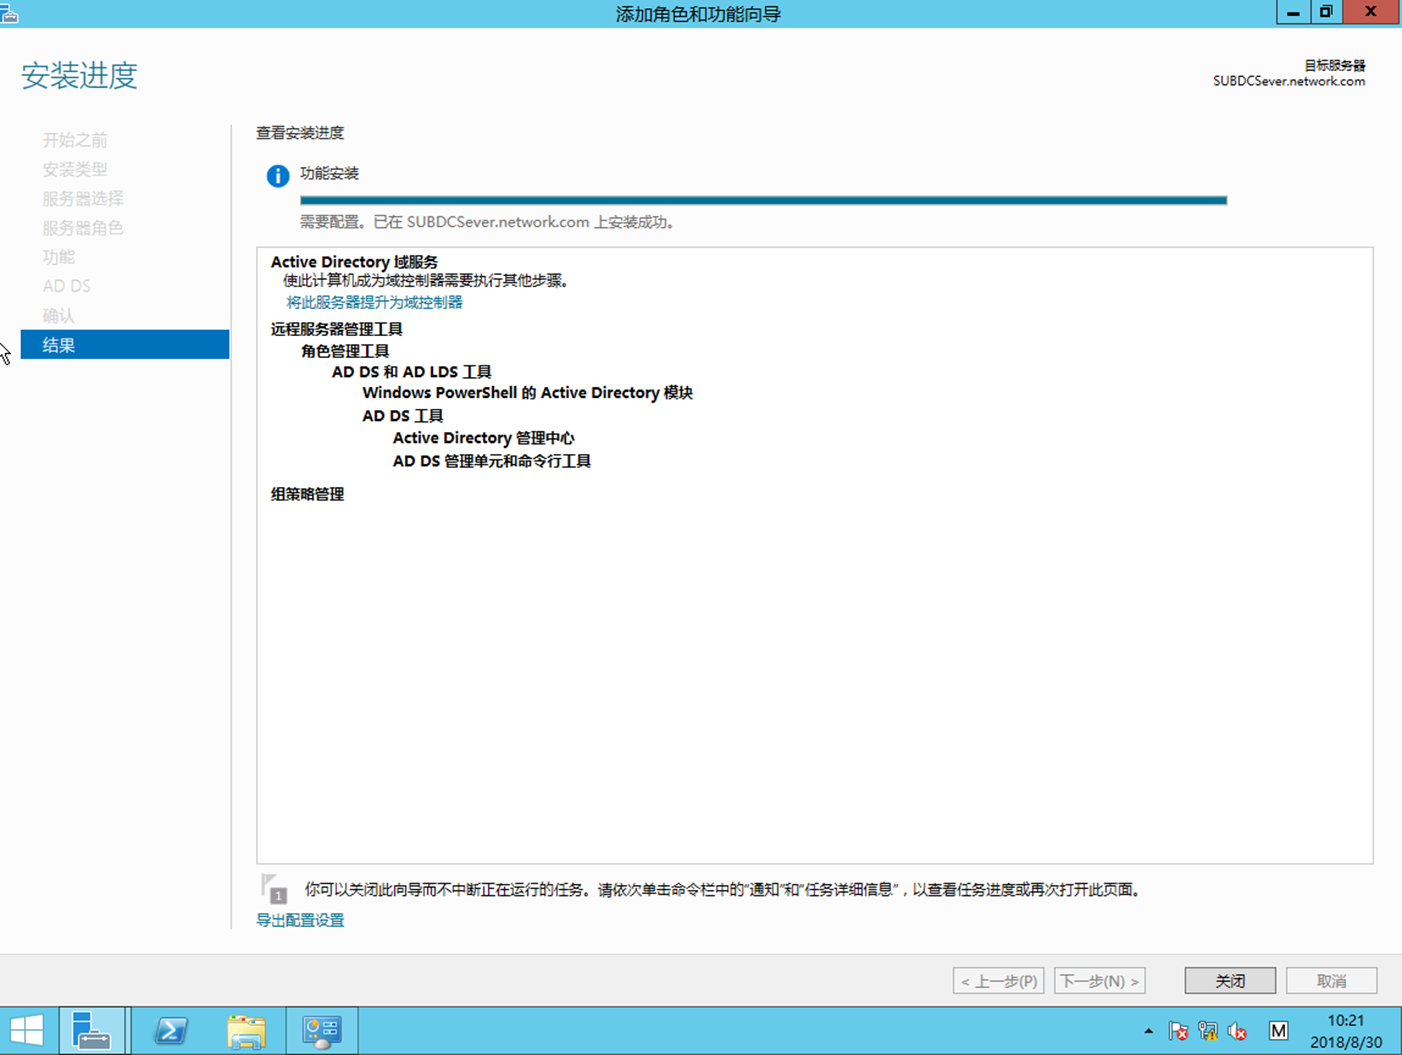Click AD DS 管理单元和命令行工具 entry
Image resolution: width=1402 pixels, height=1055 pixels.
(491, 461)
